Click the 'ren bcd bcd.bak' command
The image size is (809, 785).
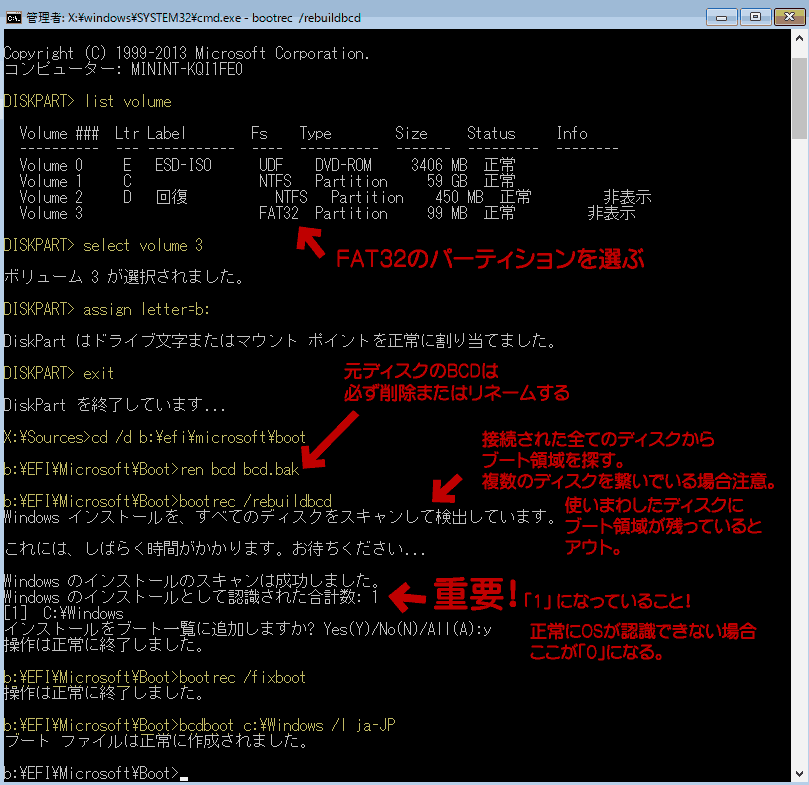coord(240,470)
